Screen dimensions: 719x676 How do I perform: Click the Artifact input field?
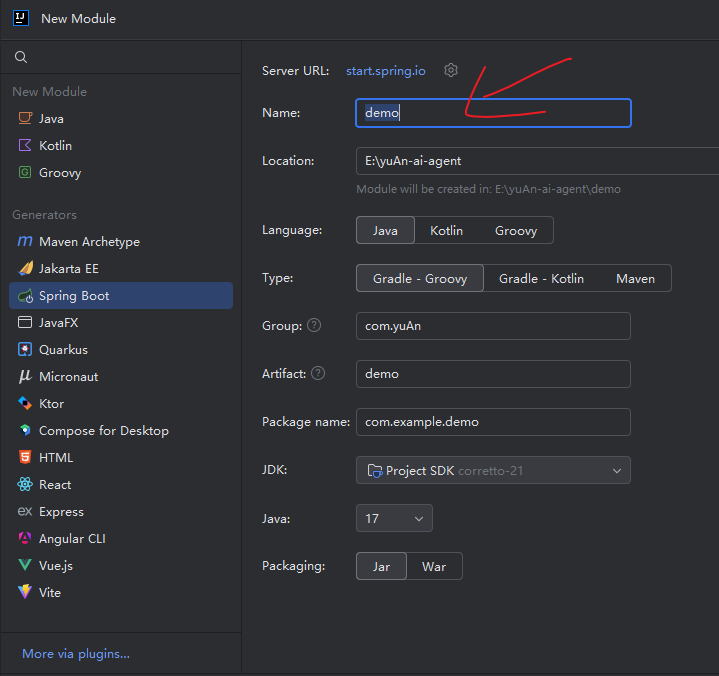(493, 374)
